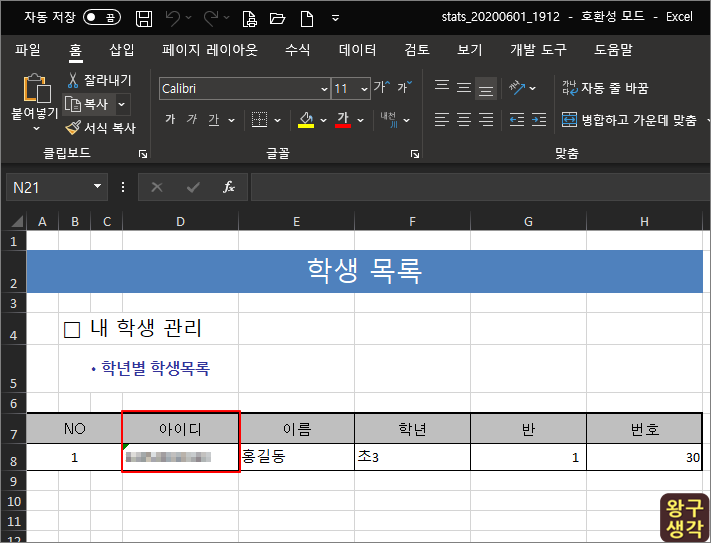Click the increase font size icon

pyautogui.click(x=382, y=87)
